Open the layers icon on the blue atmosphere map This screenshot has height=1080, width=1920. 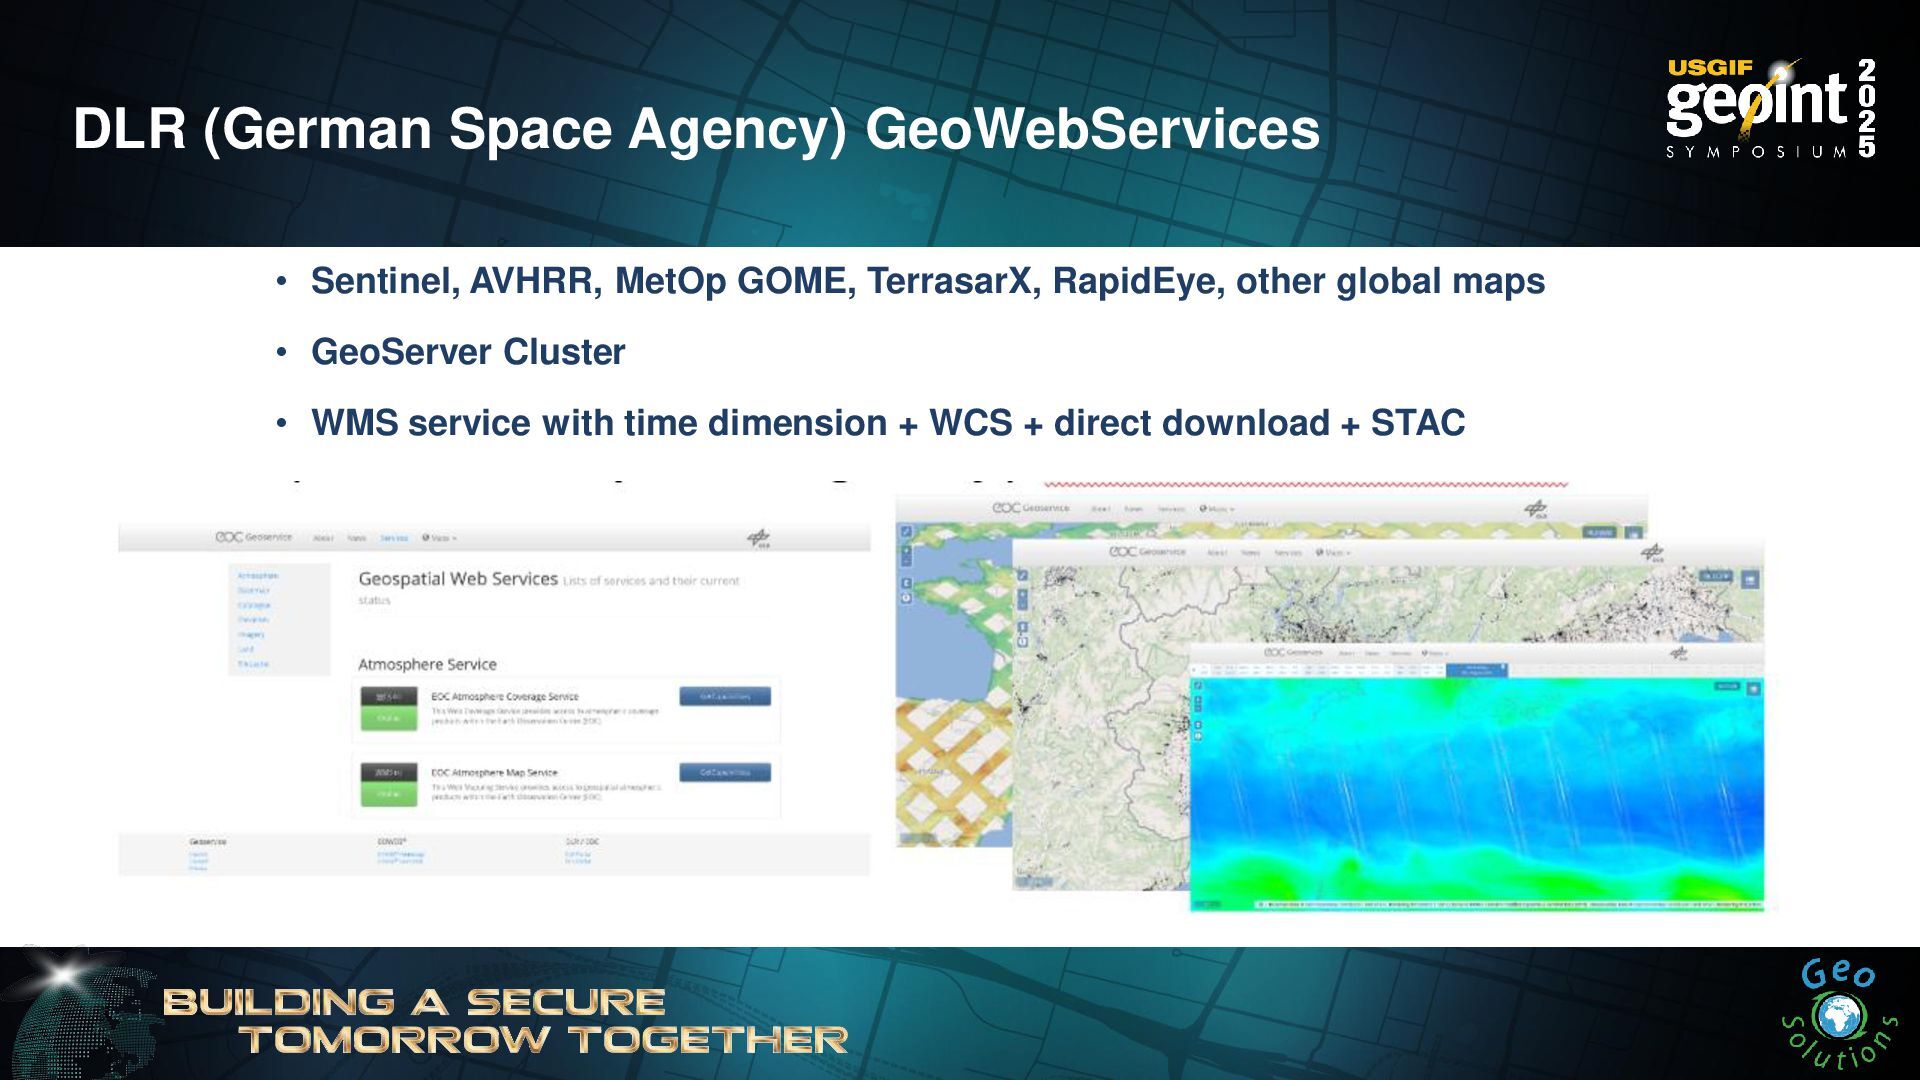click(x=1753, y=688)
